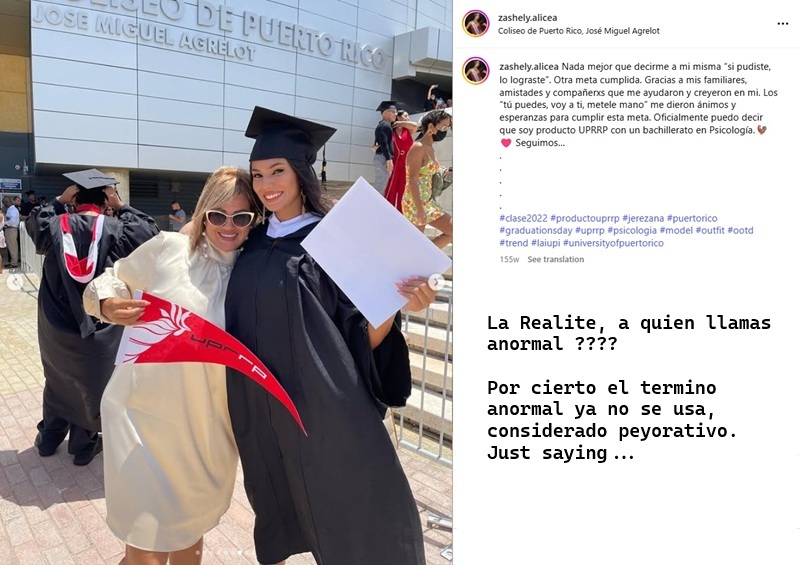The width and height of the screenshot is (800, 565).
Task: Open the #psicologia hashtag
Action: click(x=632, y=231)
